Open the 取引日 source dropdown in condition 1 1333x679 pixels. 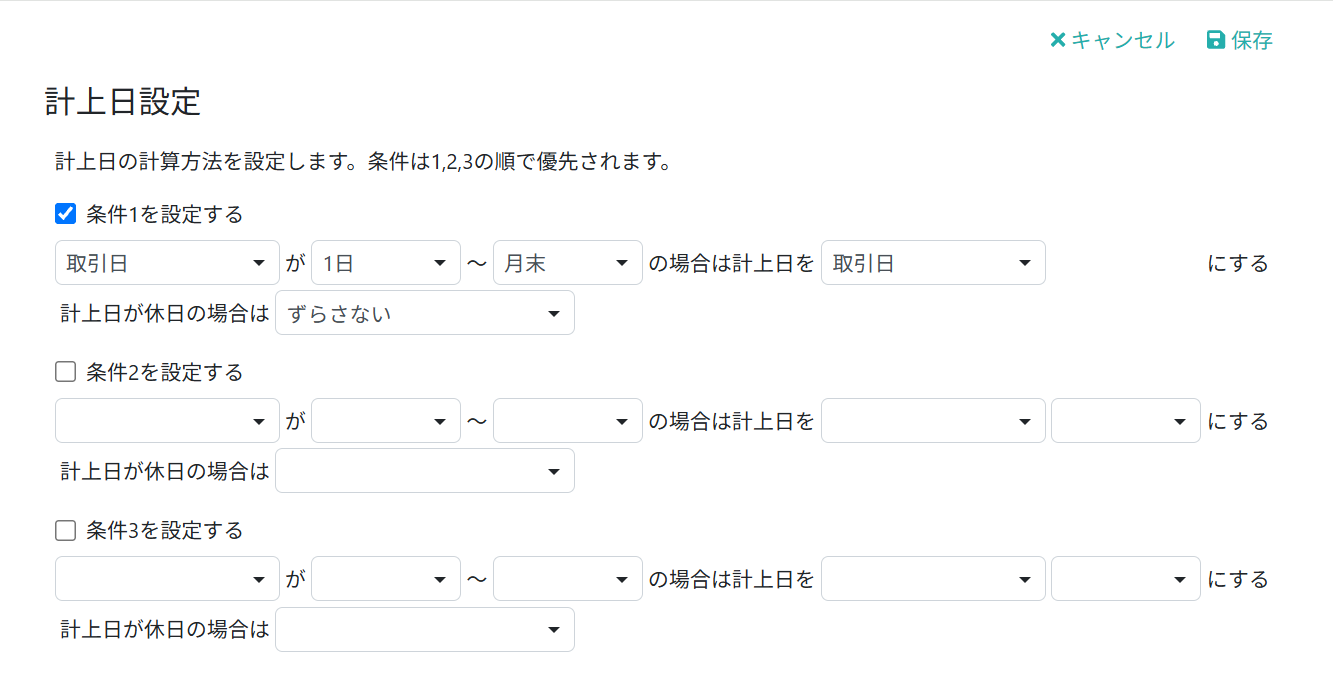pos(167,263)
